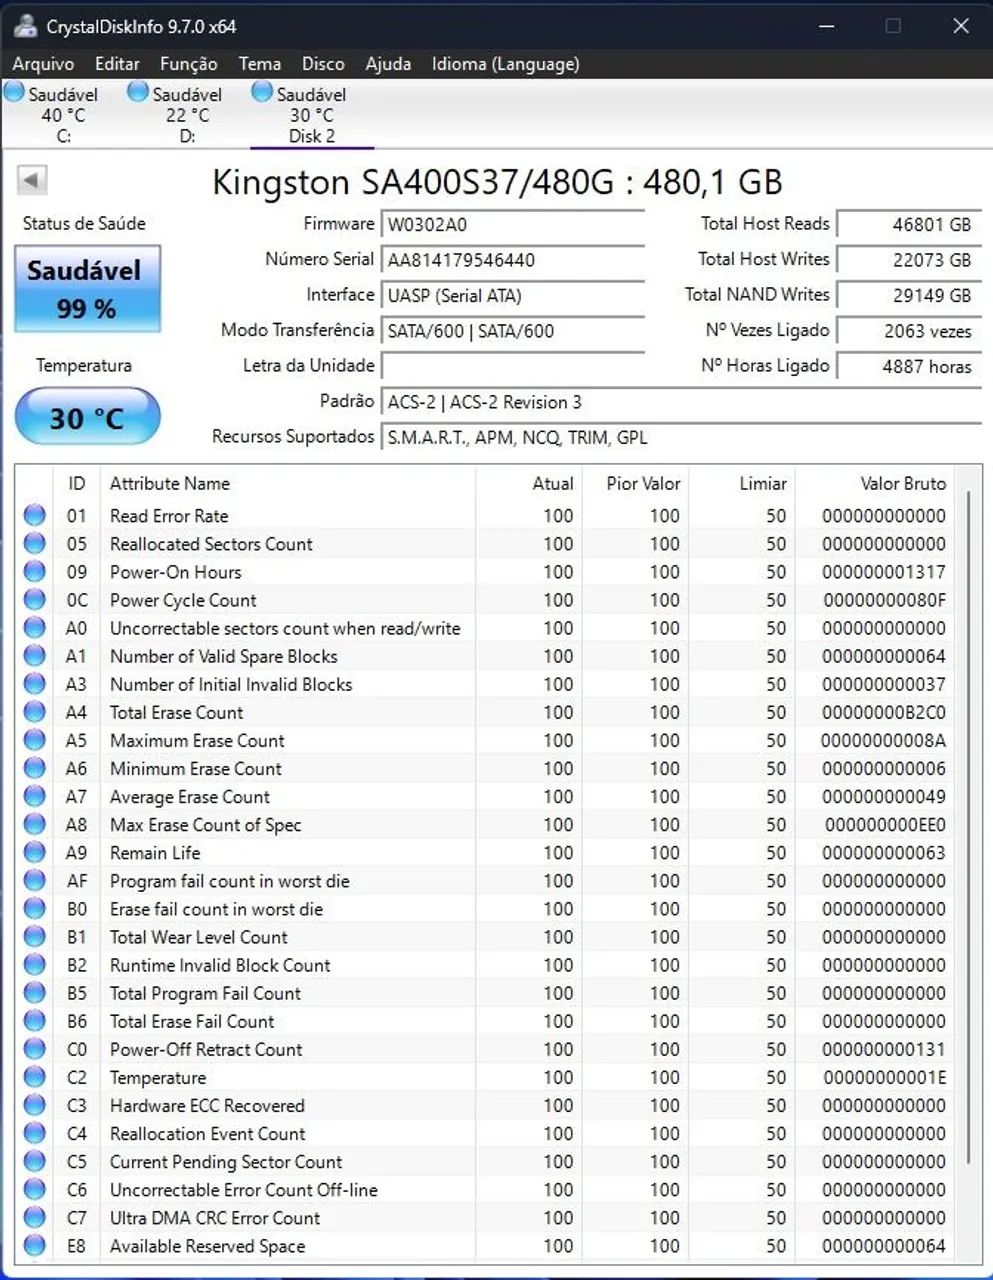993x1280 pixels.
Task: Click status circle for Max Erase Count of Spec
Action: click(35, 825)
